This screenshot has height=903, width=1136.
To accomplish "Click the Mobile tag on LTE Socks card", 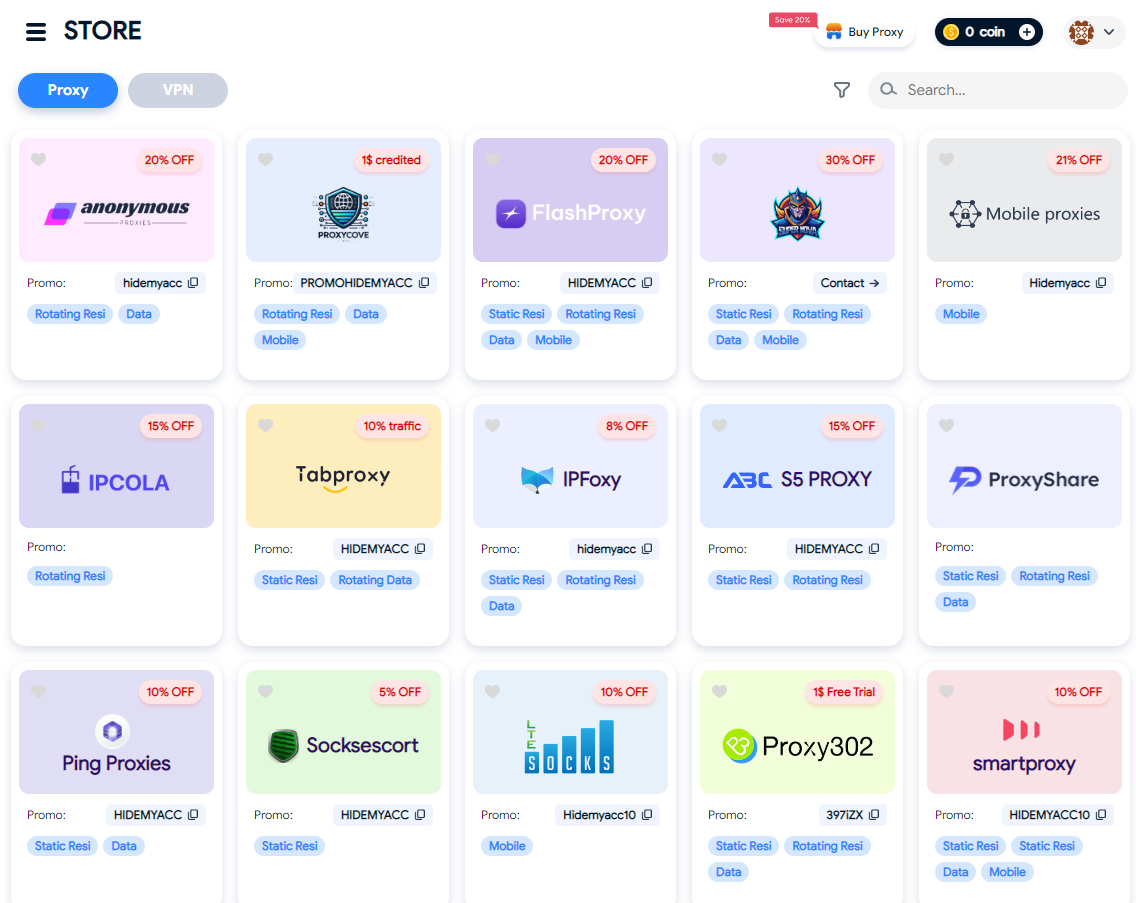I will tap(506, 846).
